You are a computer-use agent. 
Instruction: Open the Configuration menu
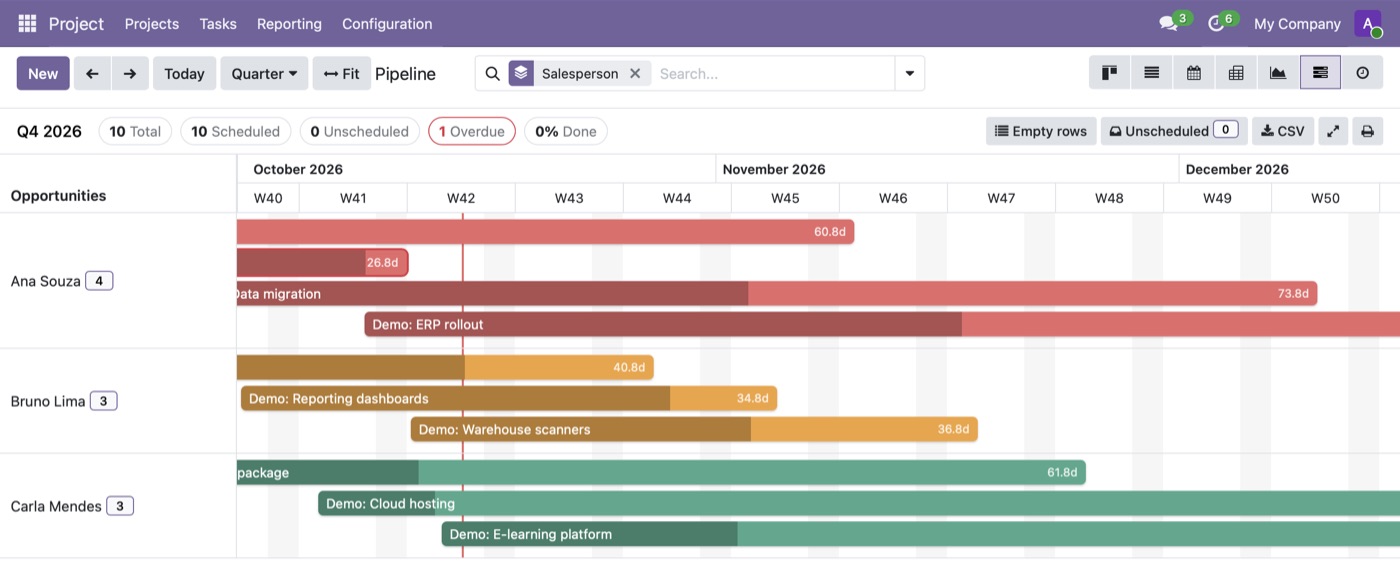coord(387,23)
